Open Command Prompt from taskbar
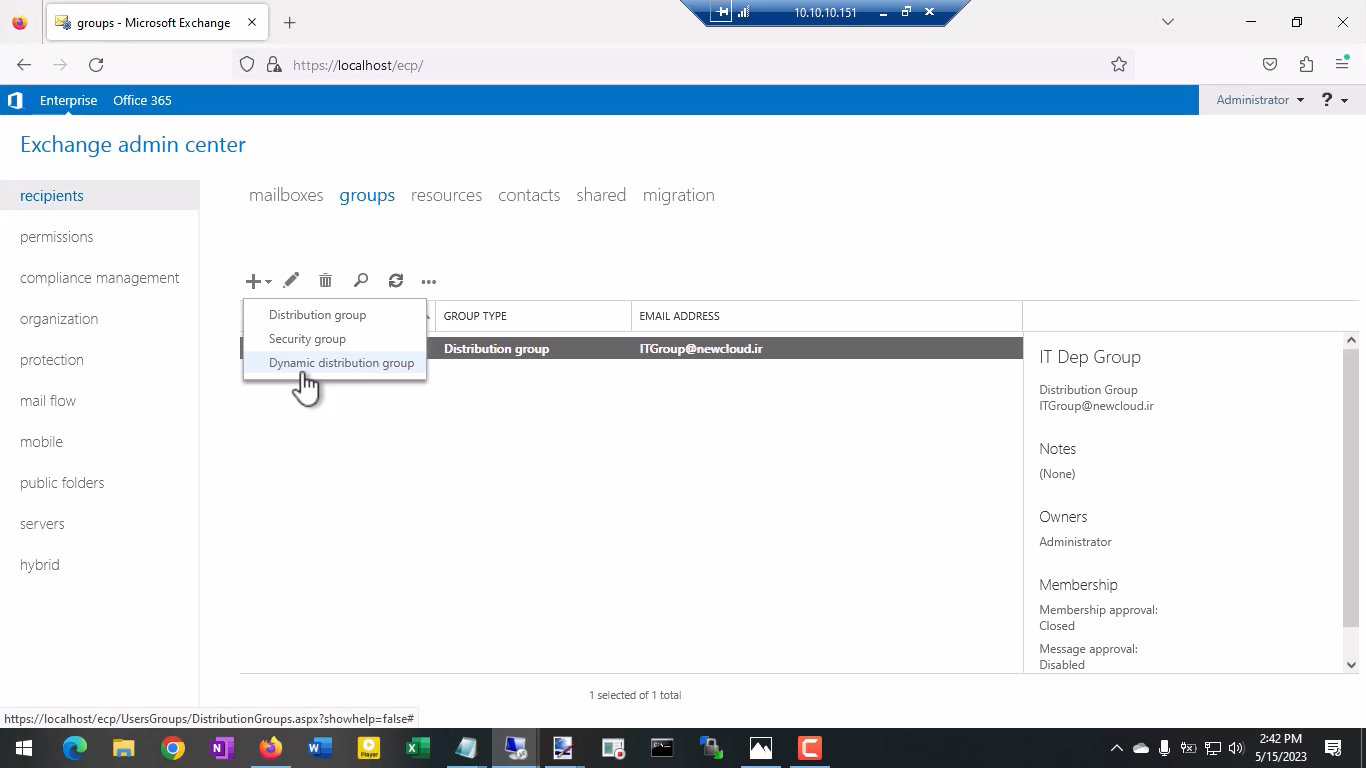This screenshot has height=768, width=1366. coord(662,748)
